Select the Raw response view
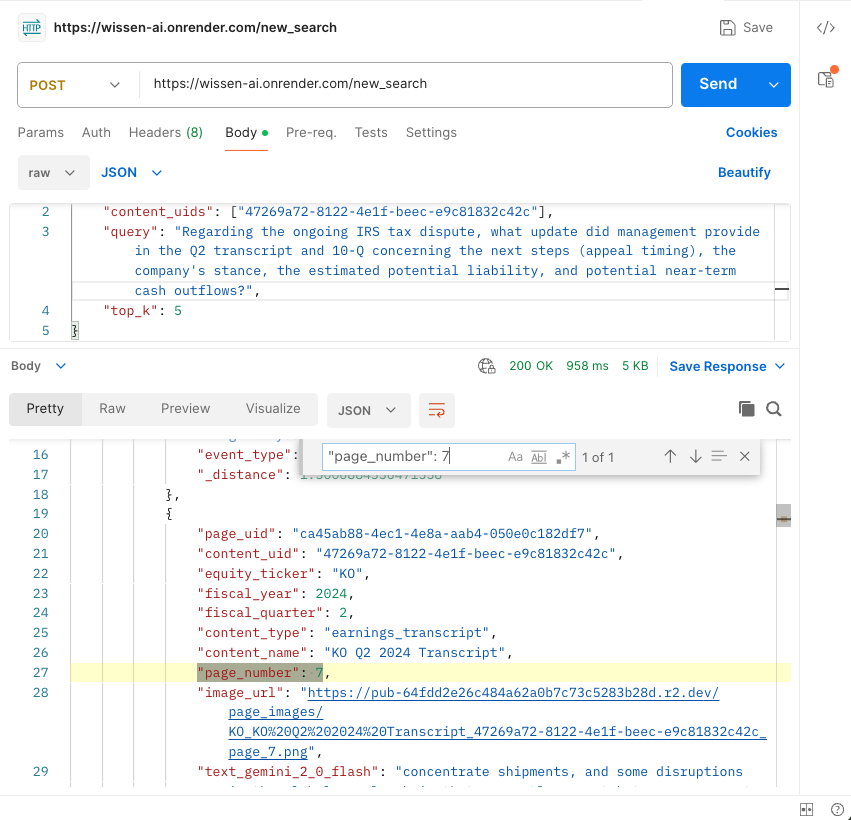The width and height of the screenshot is (851, 820). [112, 409]
